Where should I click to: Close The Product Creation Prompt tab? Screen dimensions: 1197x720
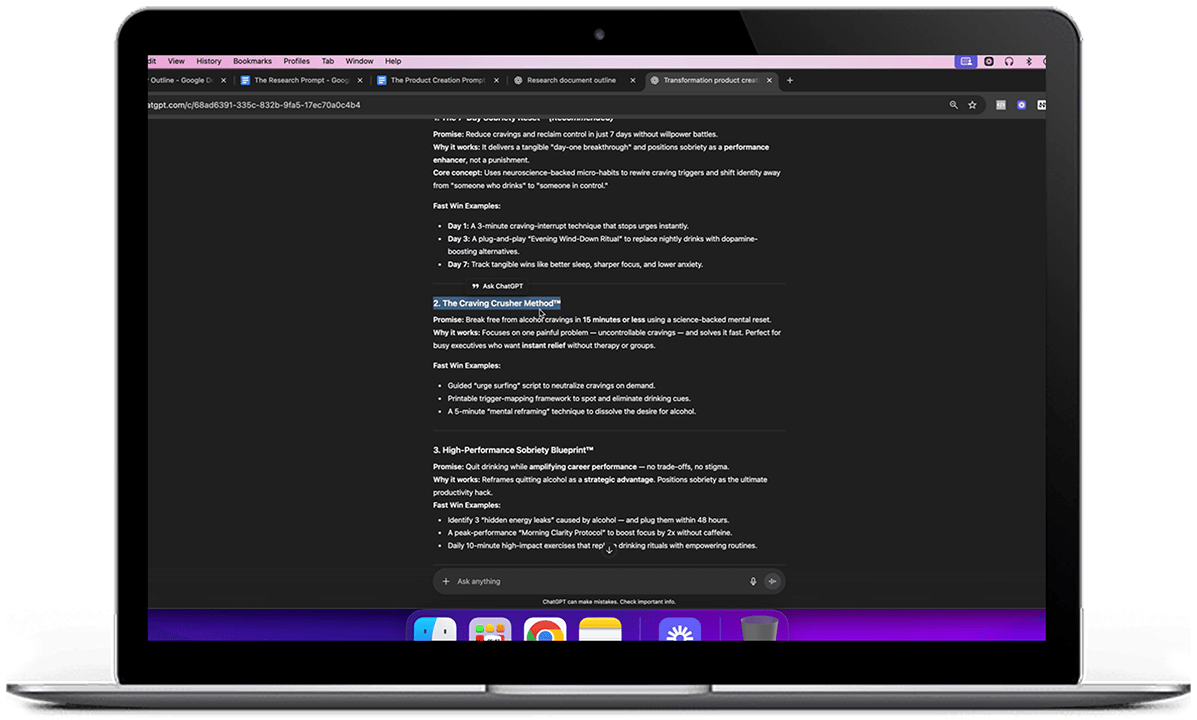pyautogui.click(x=497, y=80)
